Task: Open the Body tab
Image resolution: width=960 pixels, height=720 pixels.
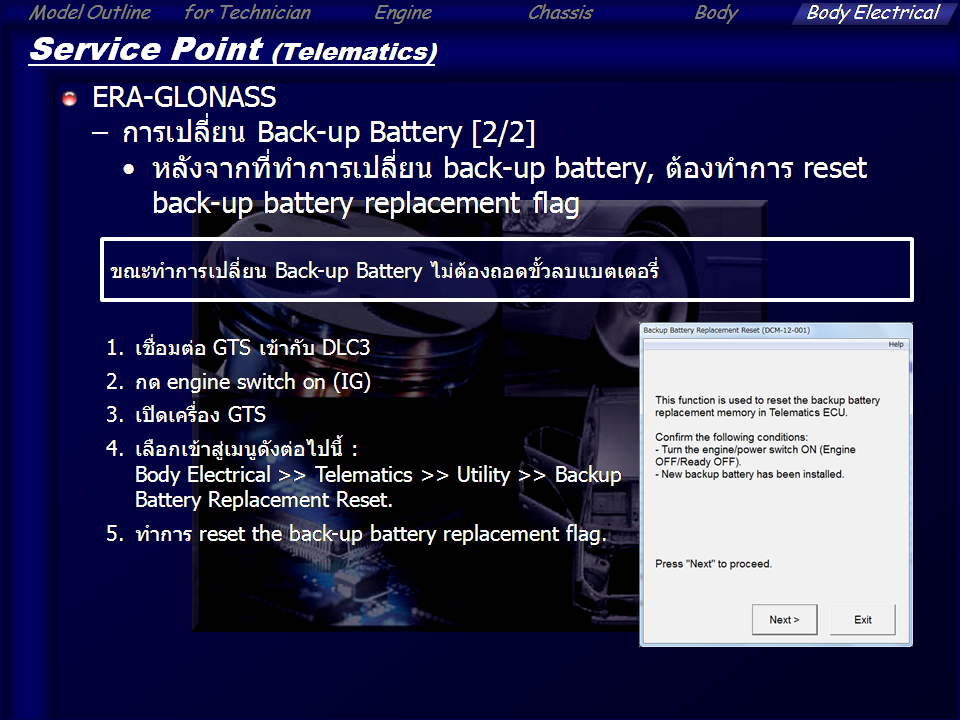Action: pos(716,13)
